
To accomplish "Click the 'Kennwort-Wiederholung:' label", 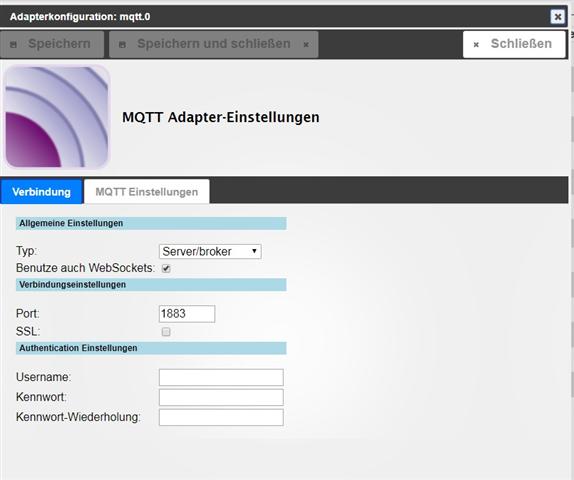I will coord(78,417).
